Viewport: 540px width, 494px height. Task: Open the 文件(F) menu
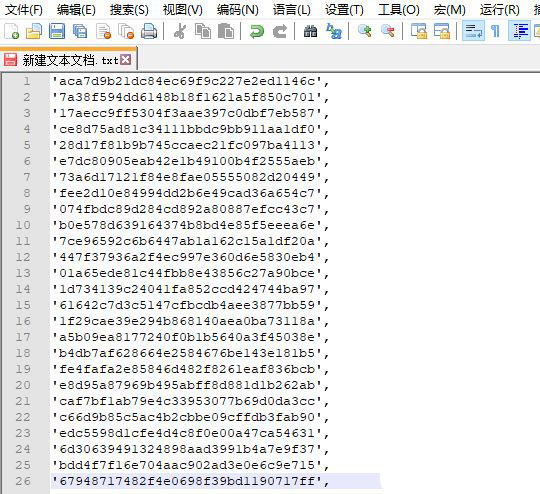click(24, 9)
